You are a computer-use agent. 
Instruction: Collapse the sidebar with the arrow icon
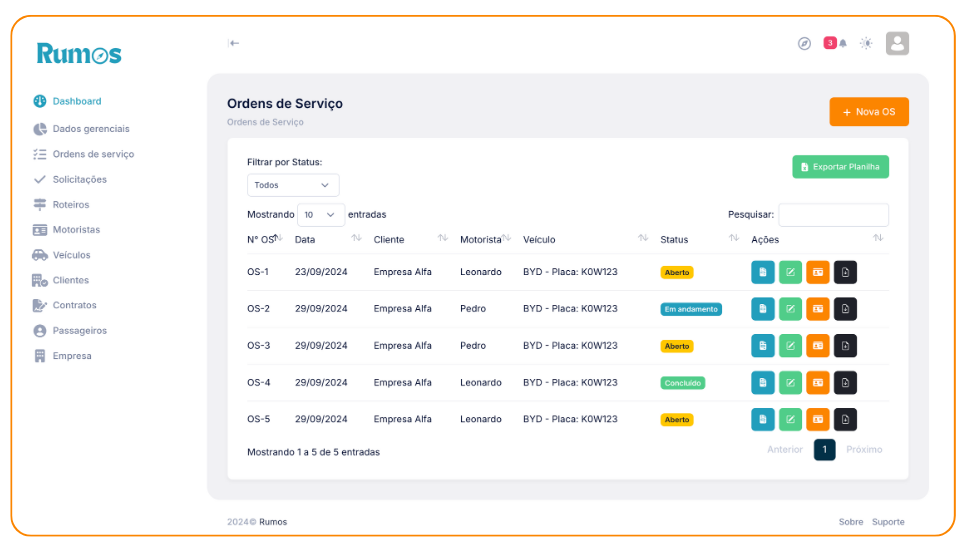(234, 43)
